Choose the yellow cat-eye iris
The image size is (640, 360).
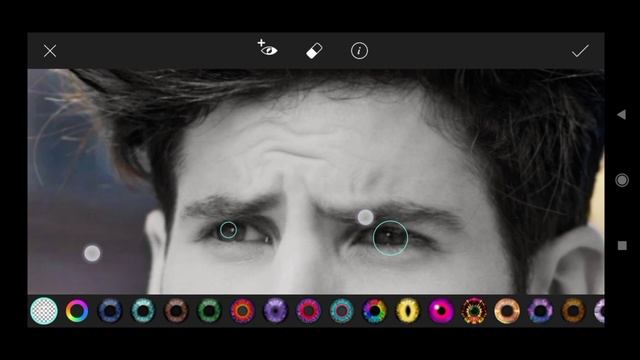408,311
